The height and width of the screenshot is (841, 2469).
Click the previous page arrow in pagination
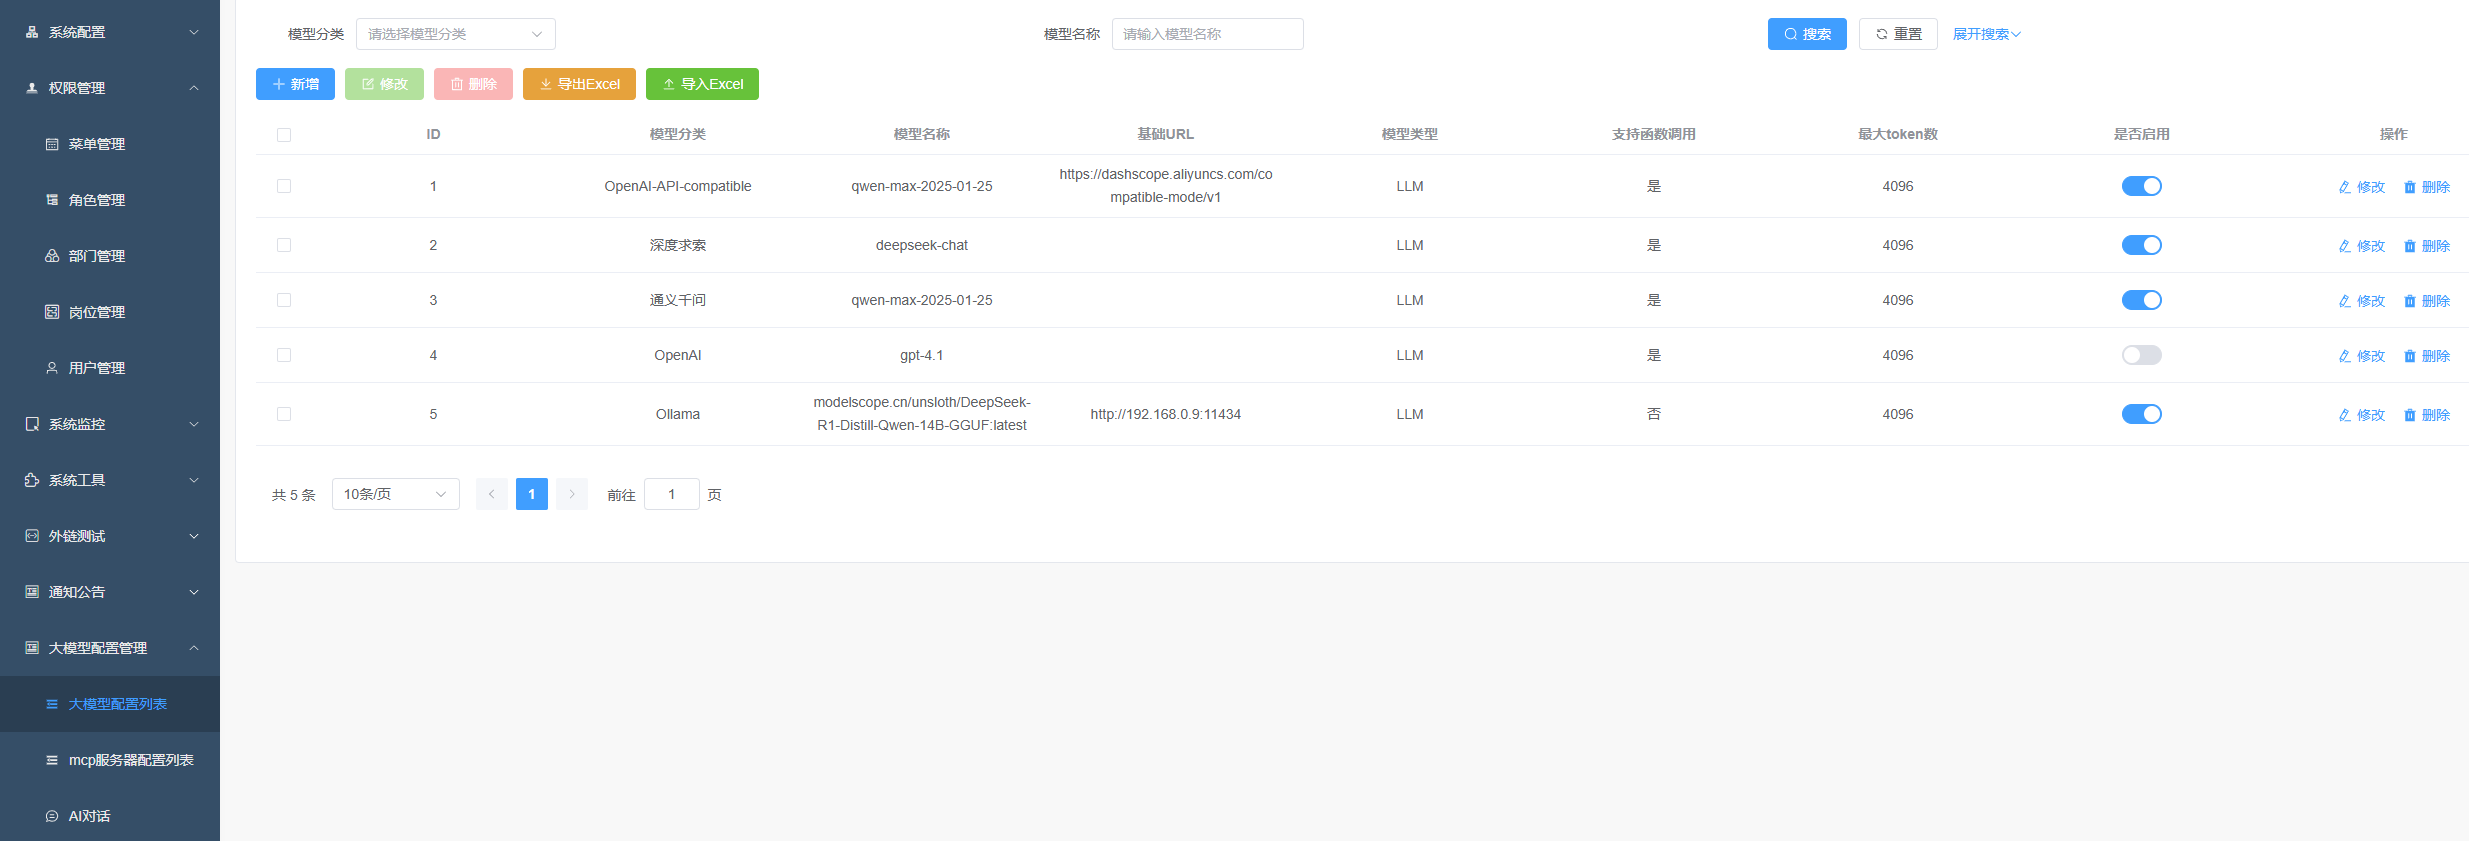pos(492,494)
